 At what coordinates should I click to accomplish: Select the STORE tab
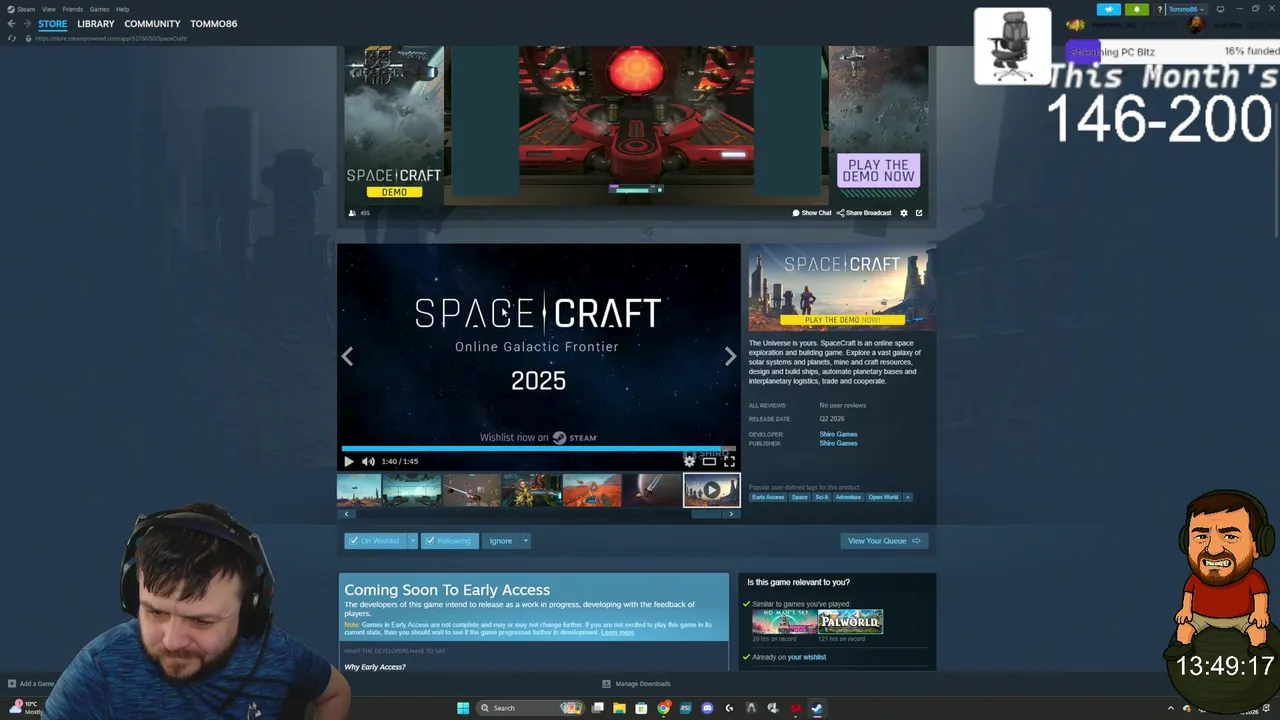click(x=53, y=23)
